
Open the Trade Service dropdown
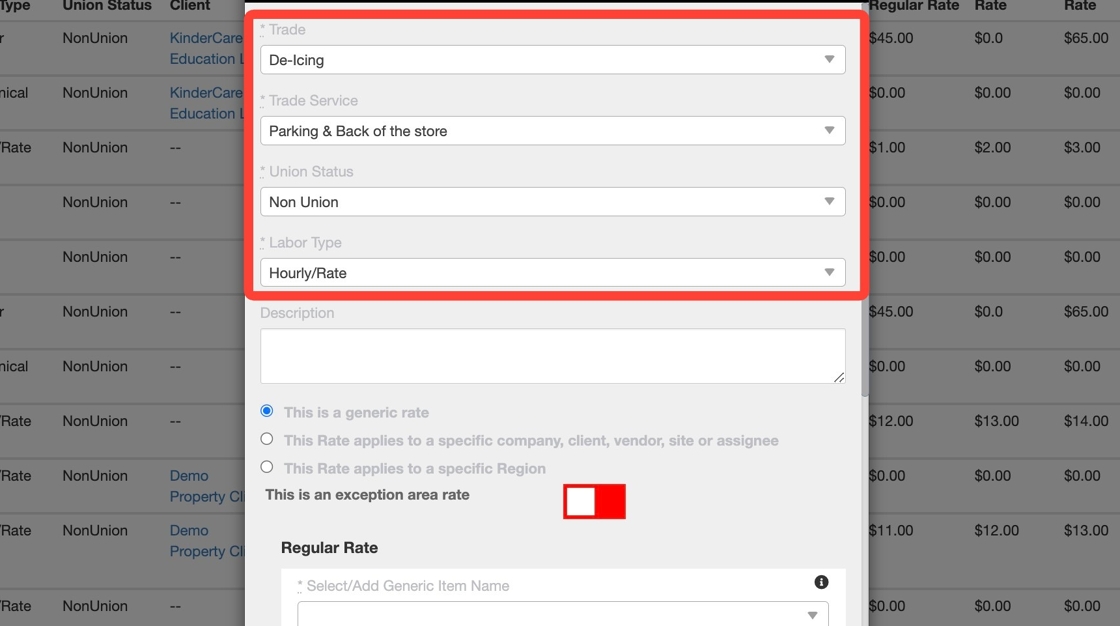coord(552,131)
